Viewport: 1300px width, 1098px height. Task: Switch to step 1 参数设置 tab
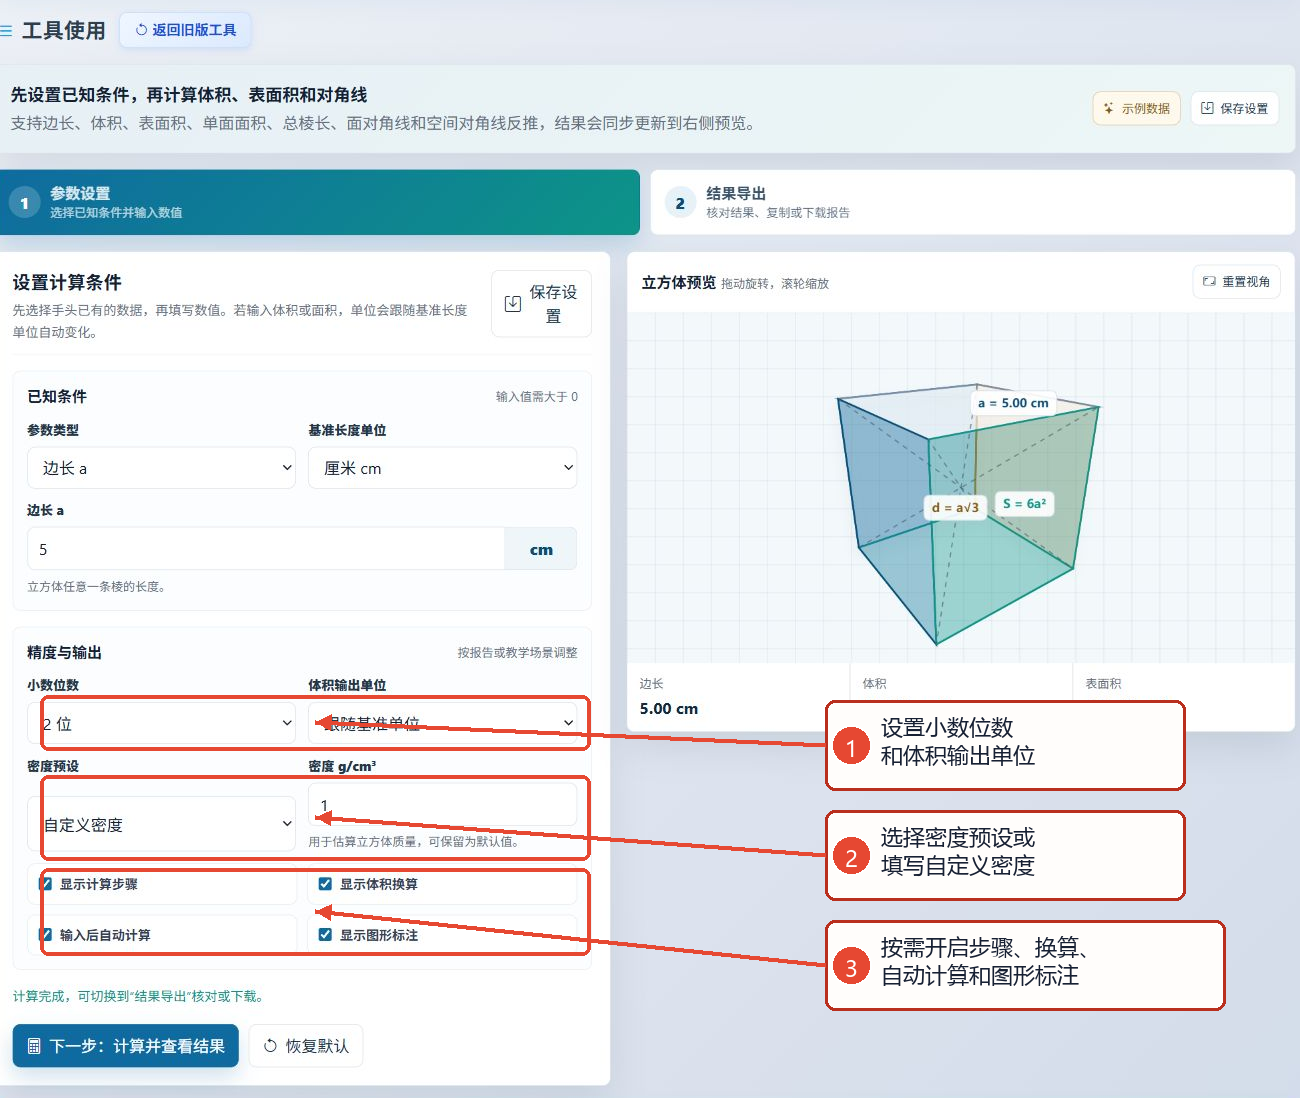click(x=320, y=202)
